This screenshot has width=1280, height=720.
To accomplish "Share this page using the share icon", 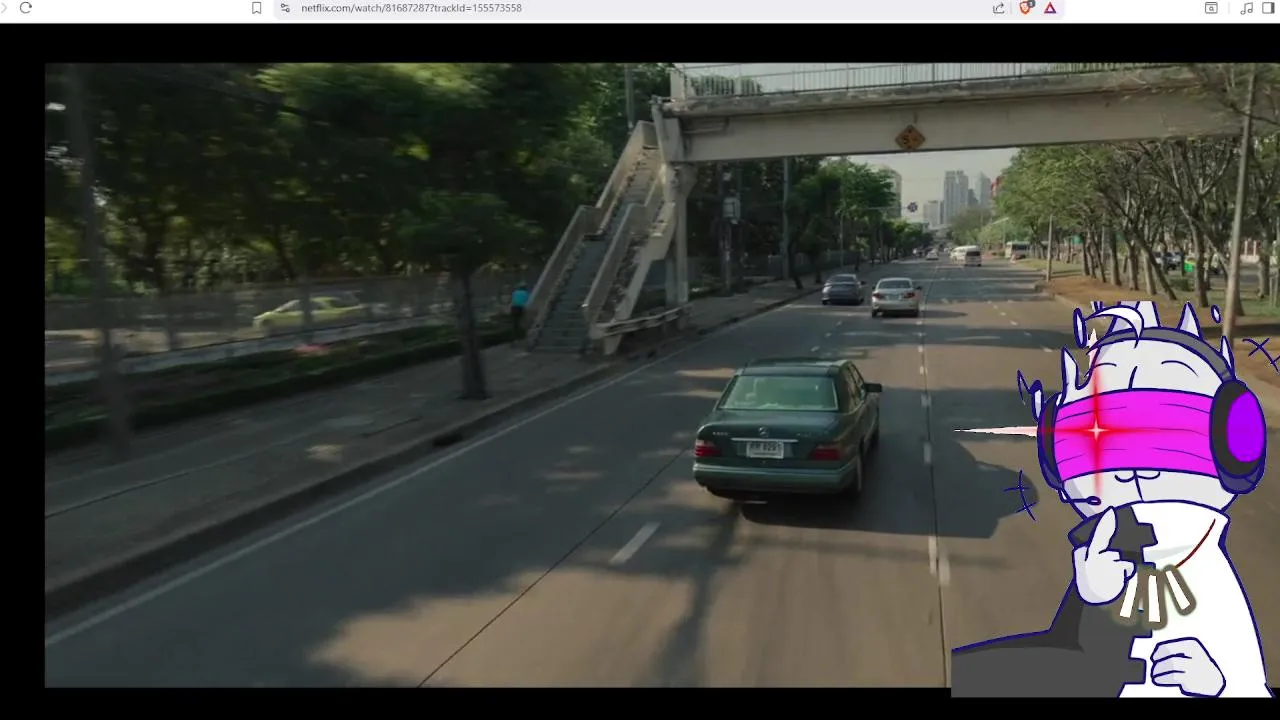I will click(x=998, y=8).
